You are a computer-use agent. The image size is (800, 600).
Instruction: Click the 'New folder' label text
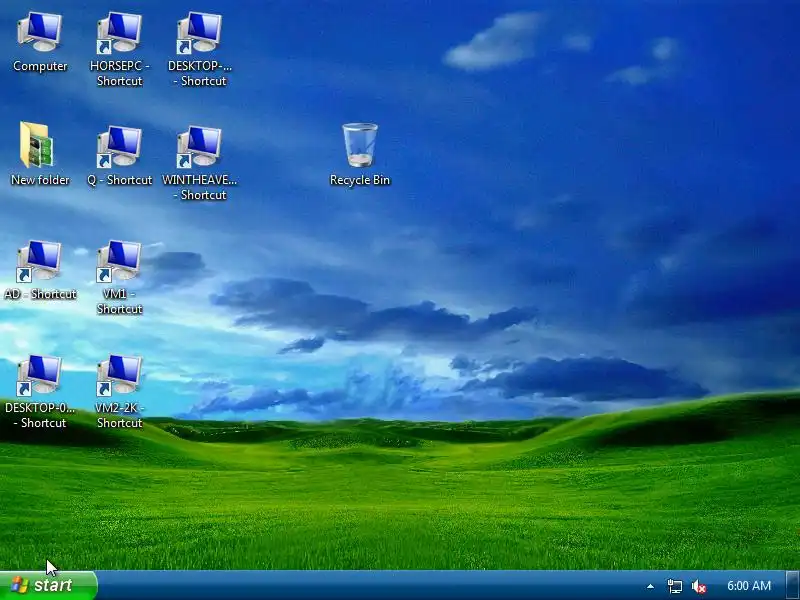(x=40, y=180)
